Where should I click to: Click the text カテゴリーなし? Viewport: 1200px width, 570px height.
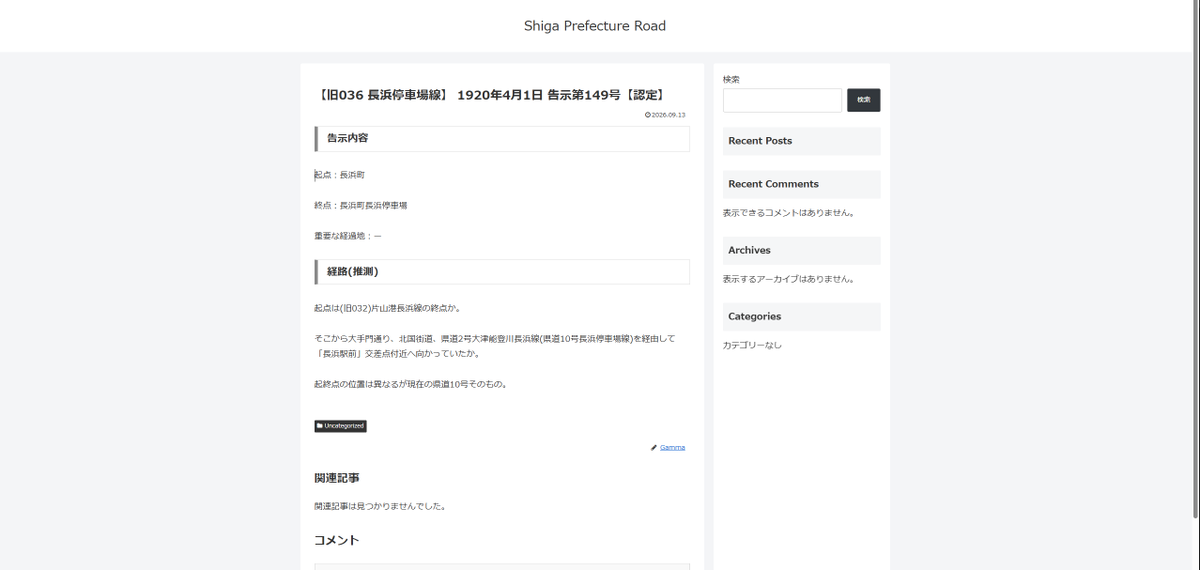coord(752,345)
